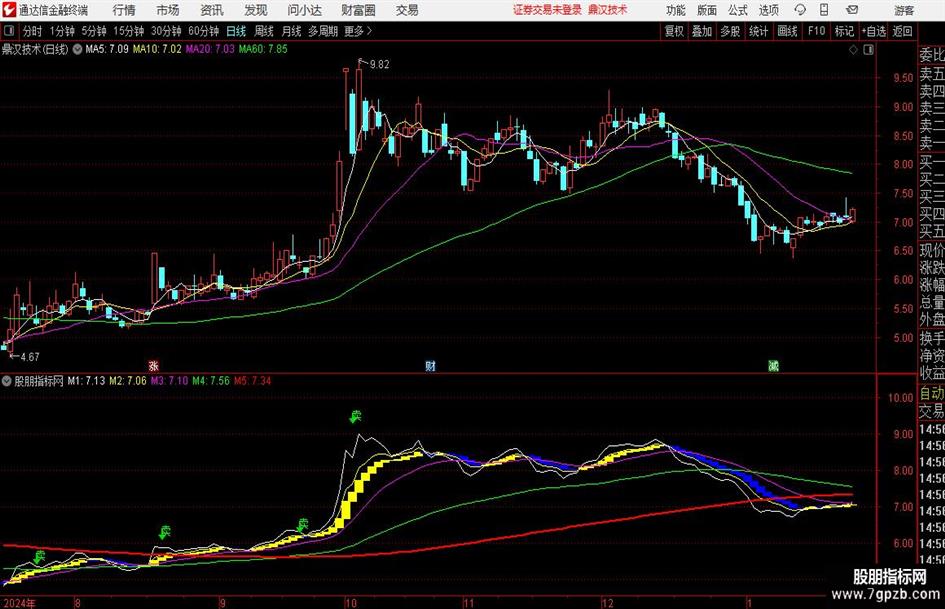Switch to 30分钟 period tab
This screenshot has height=609, width=945.
point(166,31)
